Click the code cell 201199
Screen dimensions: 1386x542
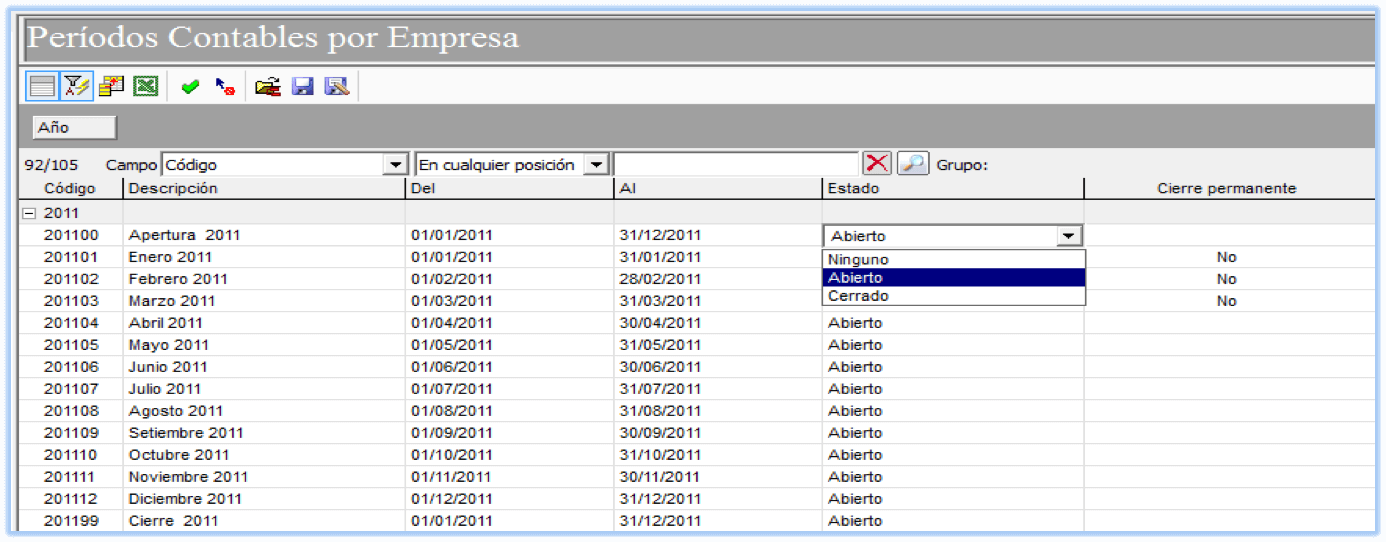point(71,521)
